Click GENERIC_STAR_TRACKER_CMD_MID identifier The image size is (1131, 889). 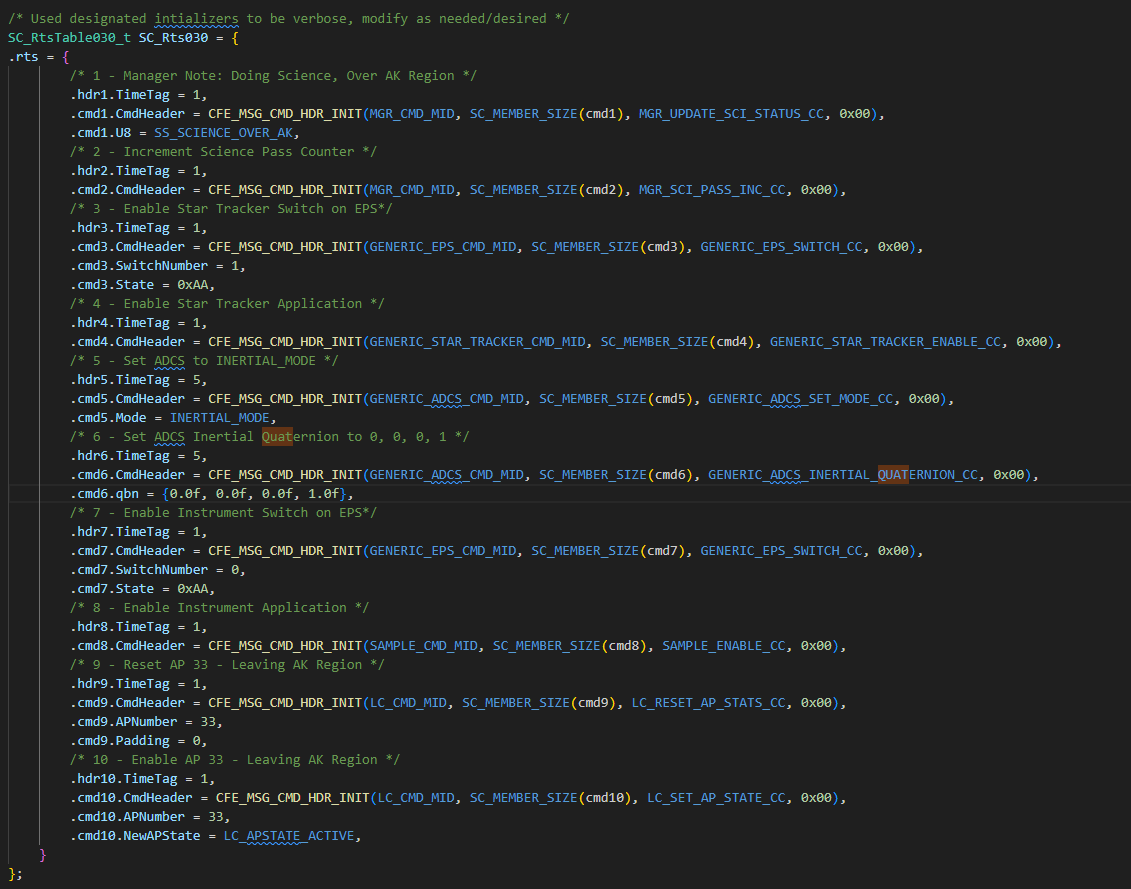pos(478,342)
